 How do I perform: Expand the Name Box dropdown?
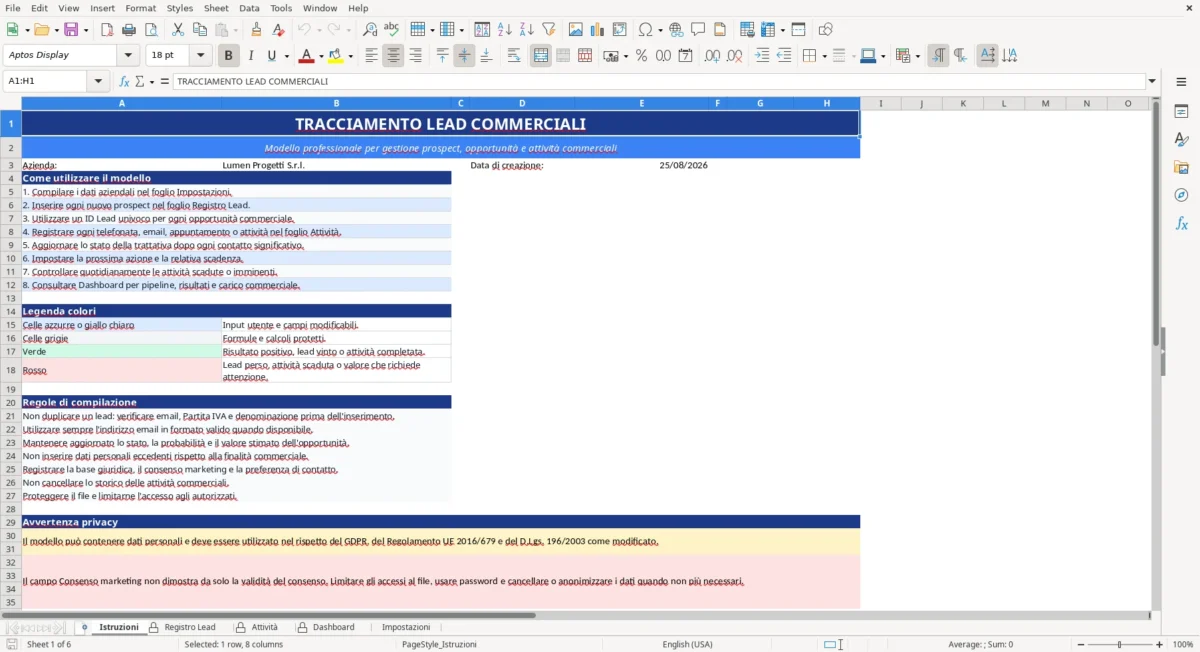(98, 82)
